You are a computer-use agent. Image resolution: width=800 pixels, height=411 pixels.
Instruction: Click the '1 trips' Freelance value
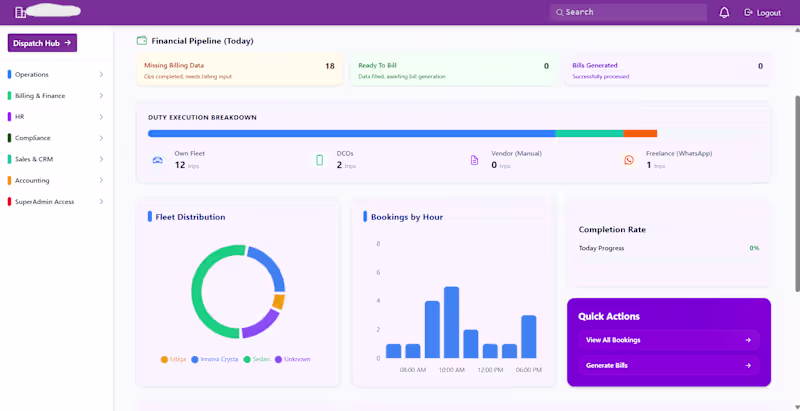pyautogui.click(x=656, y=165)
